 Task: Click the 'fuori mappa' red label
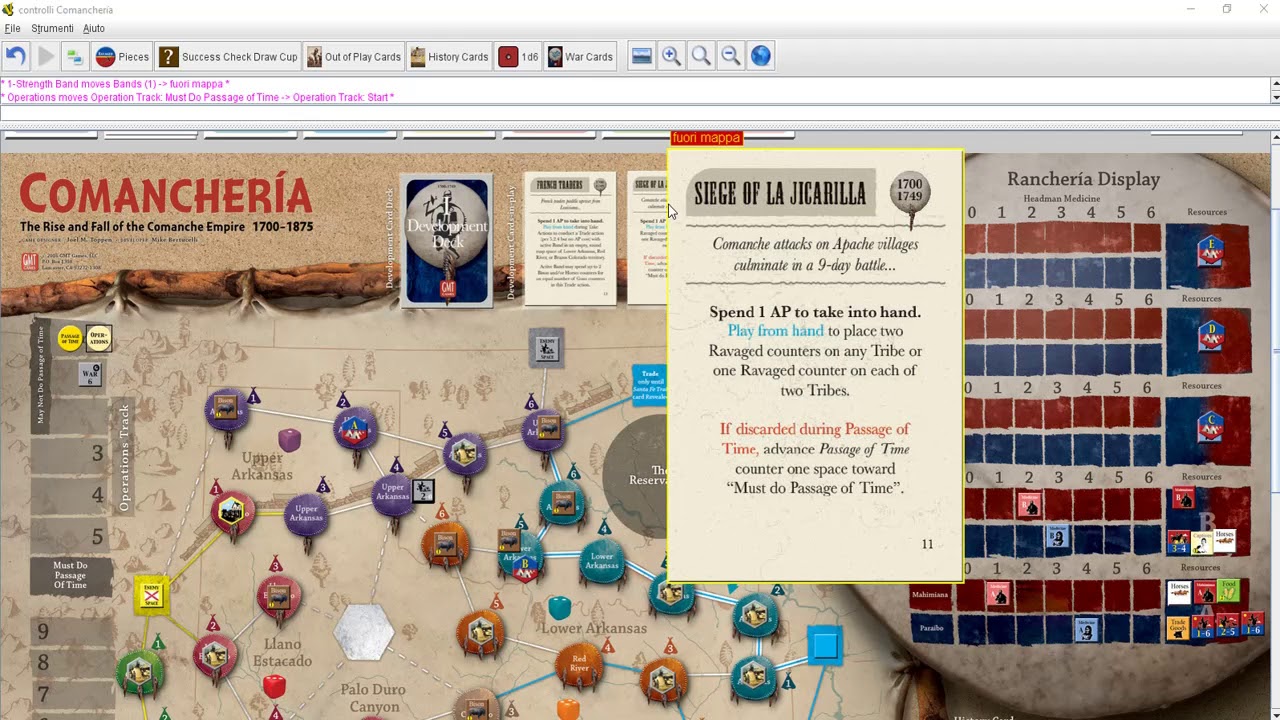click(706, 138)
